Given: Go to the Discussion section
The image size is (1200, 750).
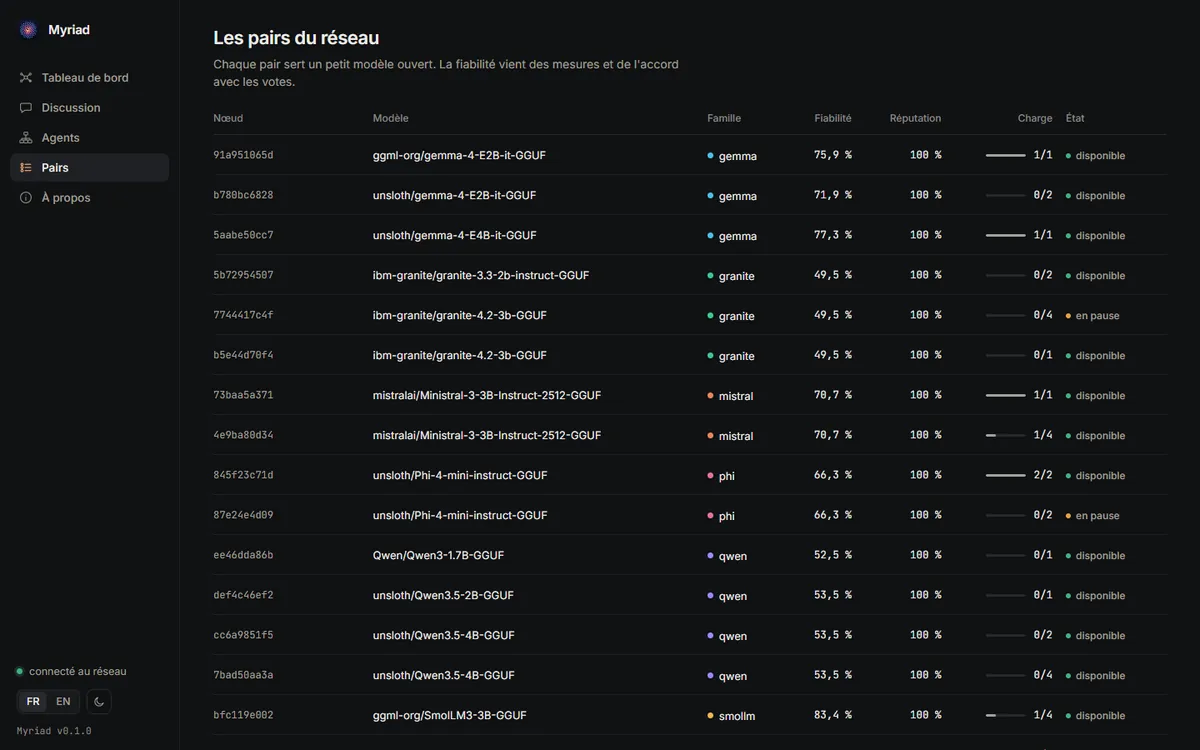Looking at the screenshot, I should point(89,108).
